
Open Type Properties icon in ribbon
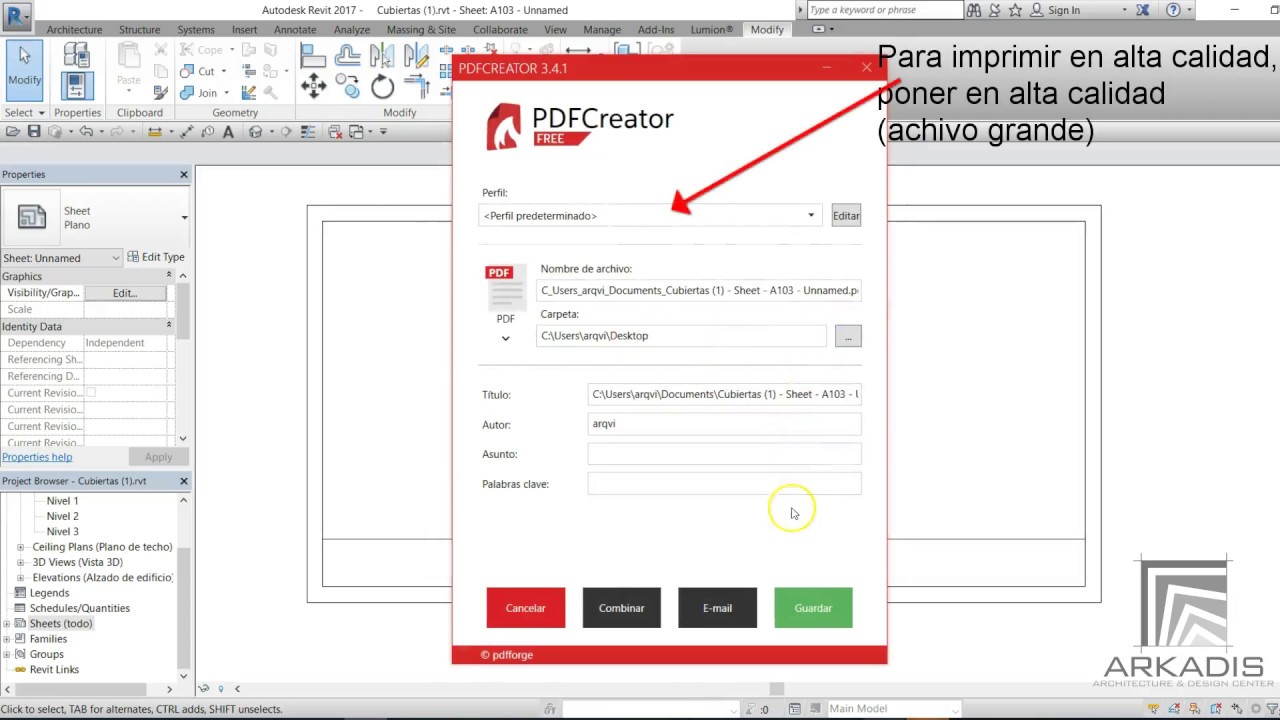pyautogui.click(x=77, y=56)
